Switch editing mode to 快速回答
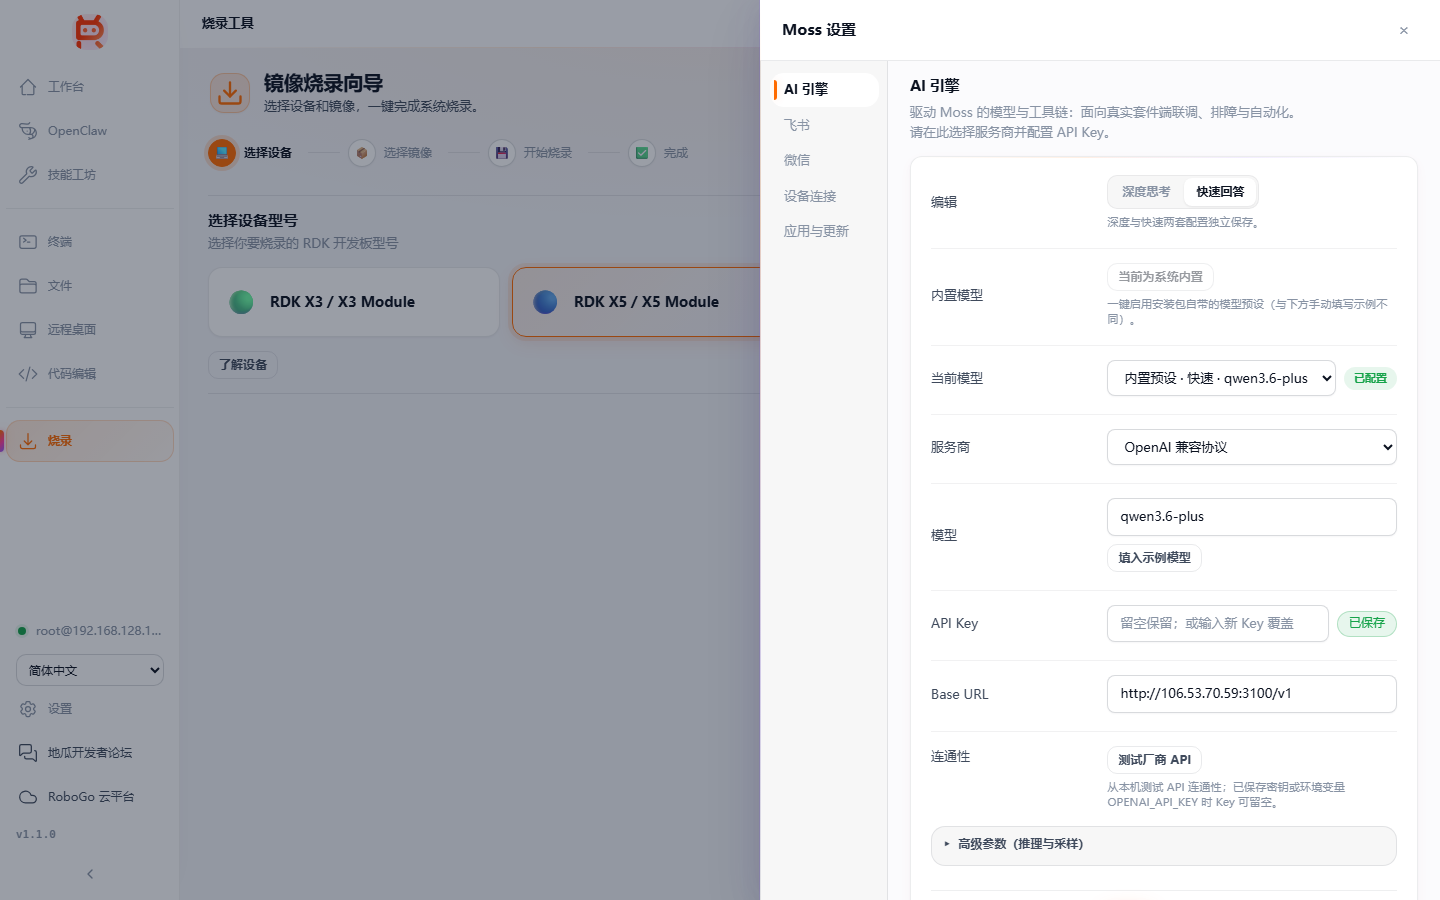 tap(1220, 192)
